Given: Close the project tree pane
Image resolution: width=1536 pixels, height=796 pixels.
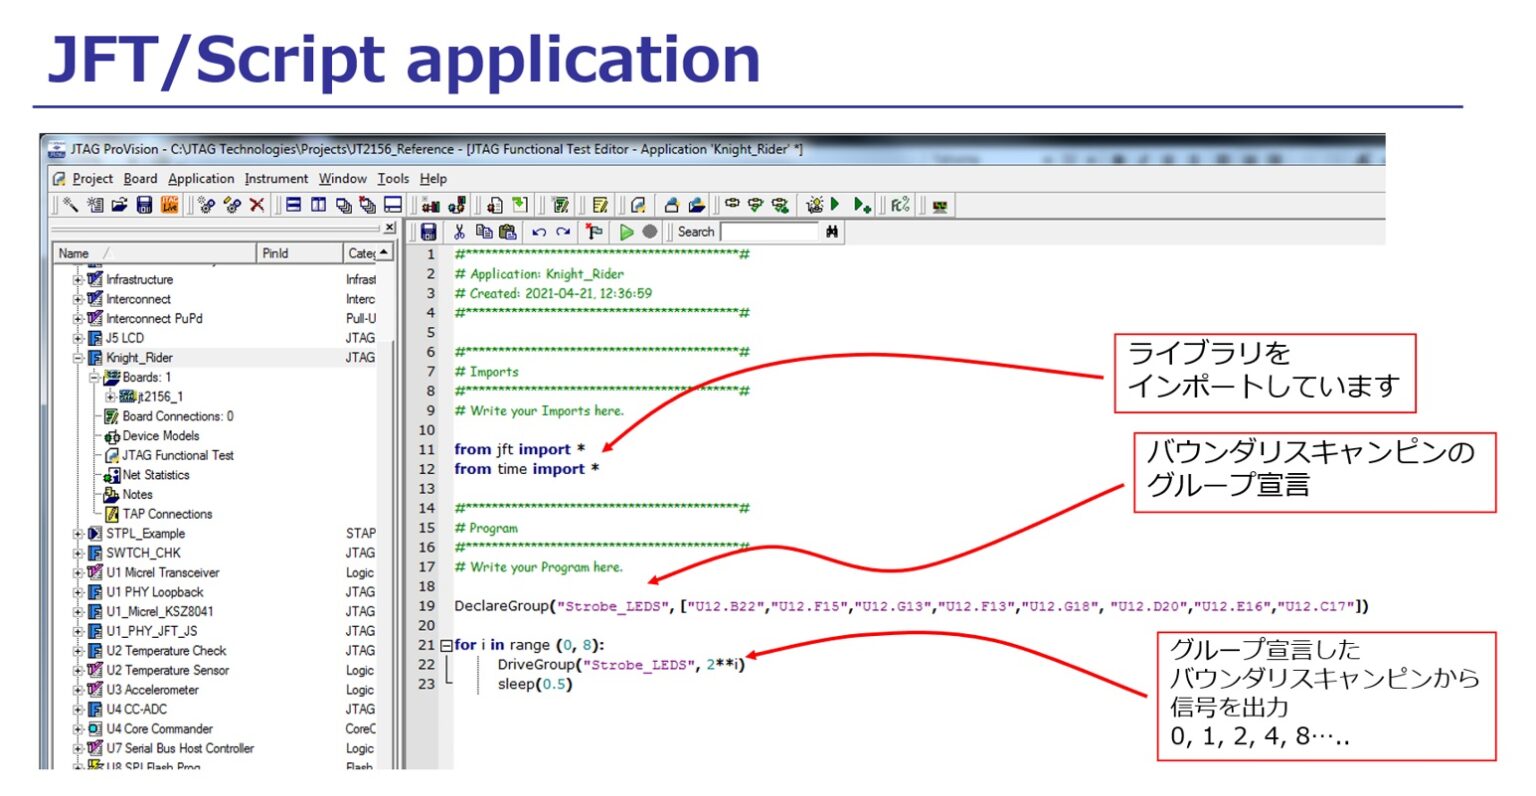Looking at the screenshot, I should (x=389, y=228).
